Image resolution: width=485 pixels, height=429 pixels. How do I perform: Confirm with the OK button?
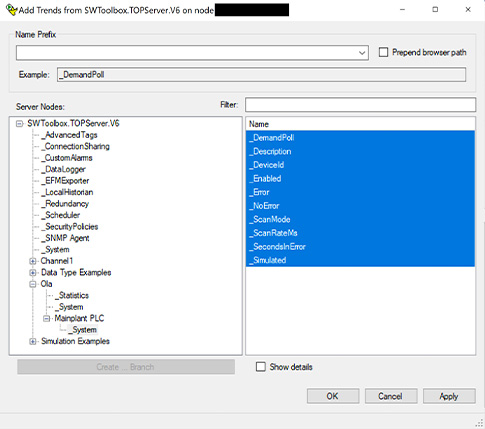(333, 396)
